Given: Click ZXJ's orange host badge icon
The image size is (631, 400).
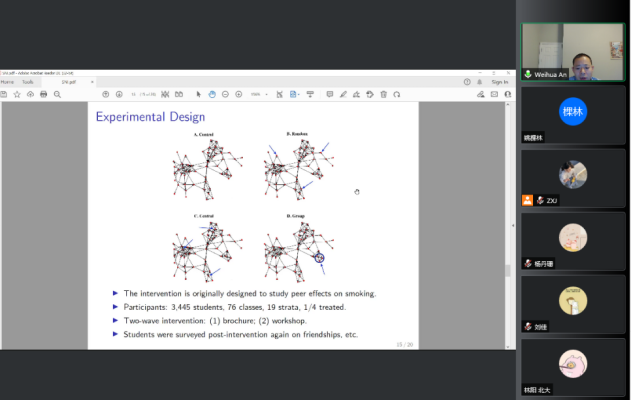Looking at the screenshot, I should (x=527, y=200).
